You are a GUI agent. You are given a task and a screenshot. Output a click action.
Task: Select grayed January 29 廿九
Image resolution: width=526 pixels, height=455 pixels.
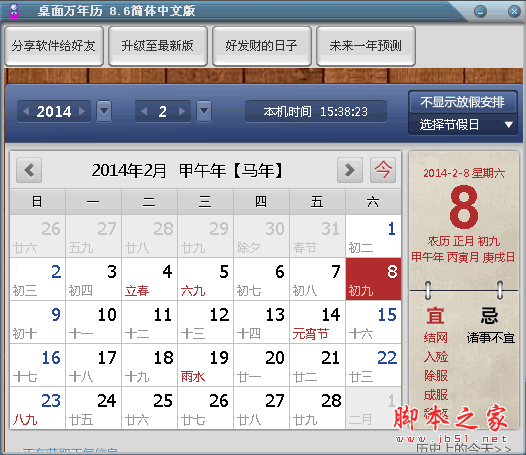pos(206,236)
